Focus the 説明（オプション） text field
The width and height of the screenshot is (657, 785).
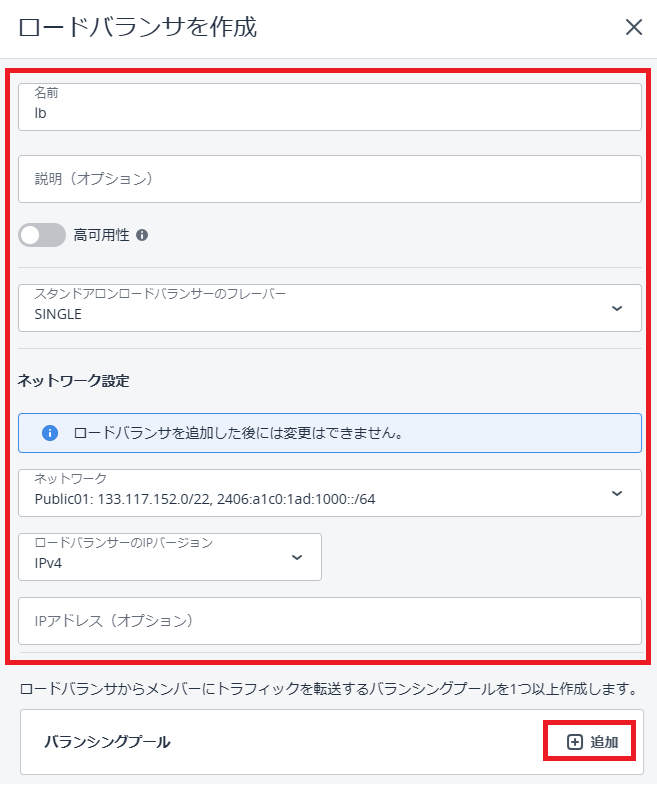tap(329, 179)
